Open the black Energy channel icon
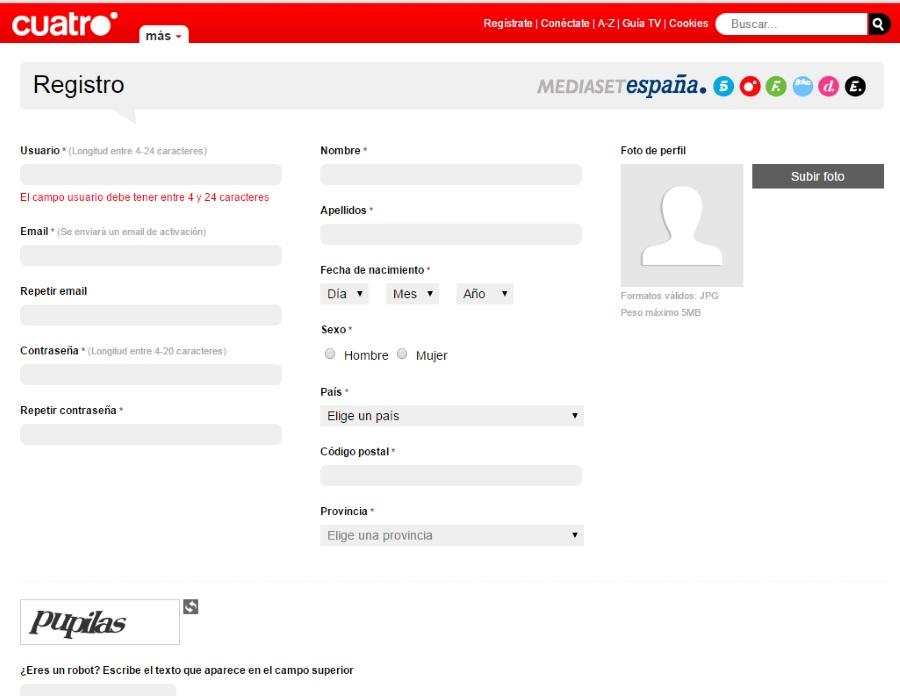 pyautogui.click(x=855, y=87)
